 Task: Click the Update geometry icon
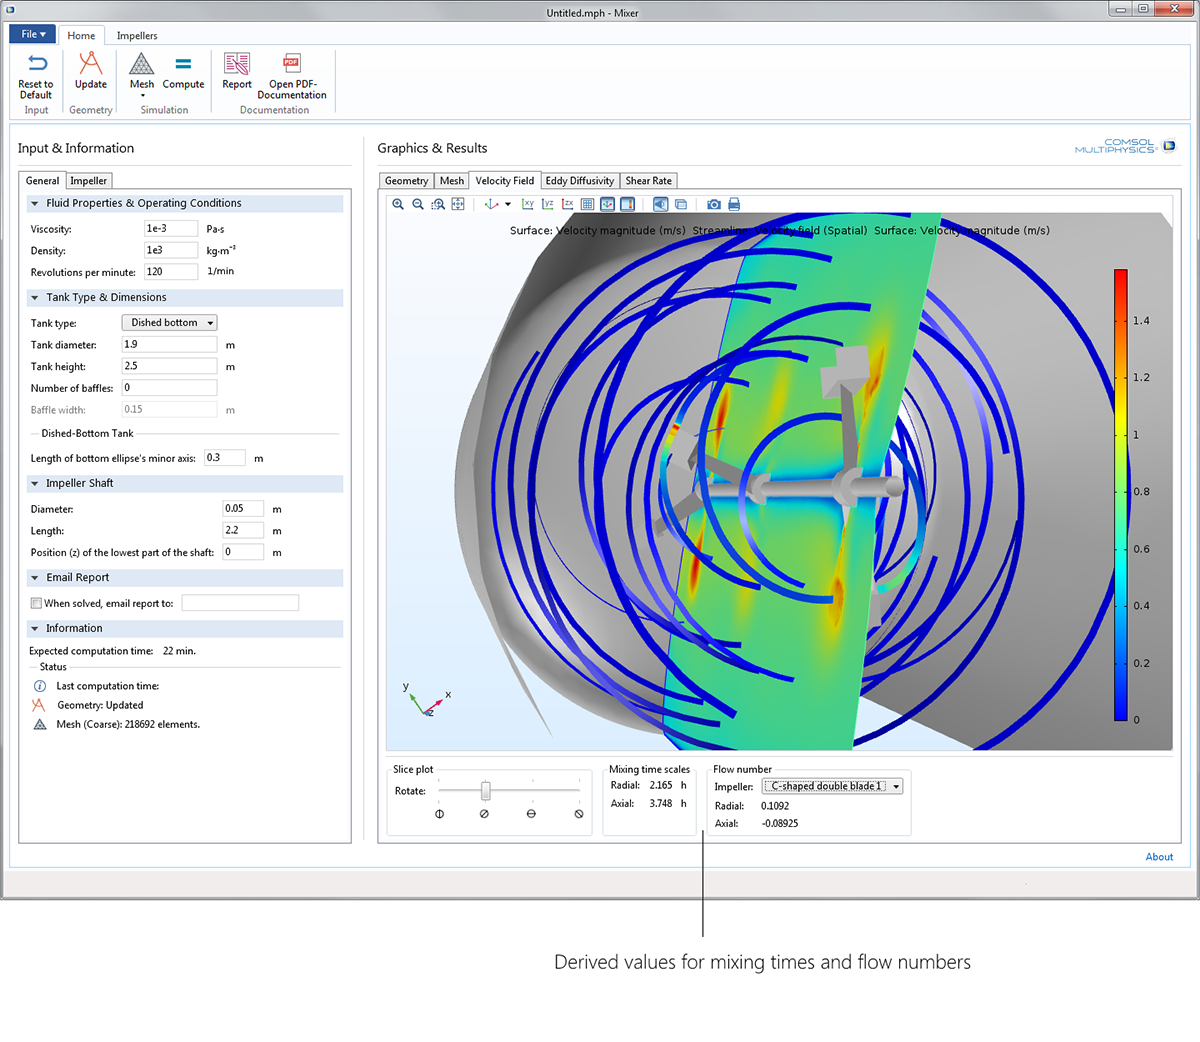click(91, 68)
